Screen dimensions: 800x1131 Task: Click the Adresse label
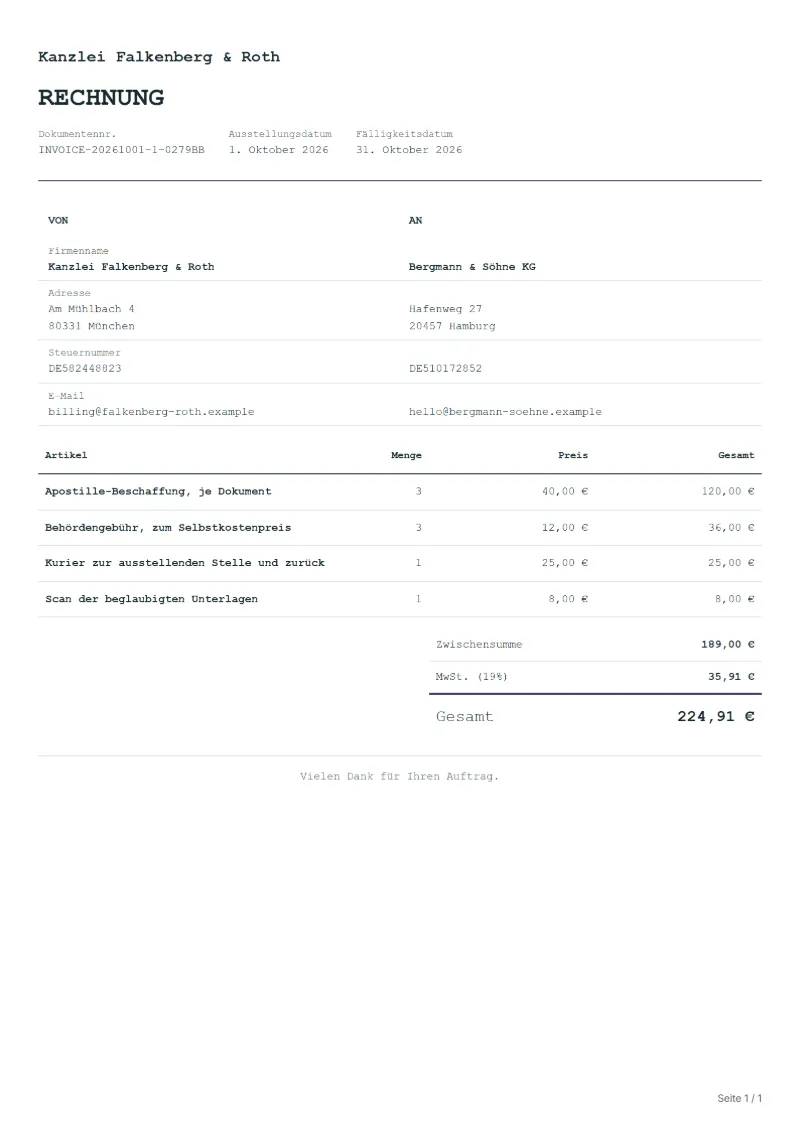[69, 293]
